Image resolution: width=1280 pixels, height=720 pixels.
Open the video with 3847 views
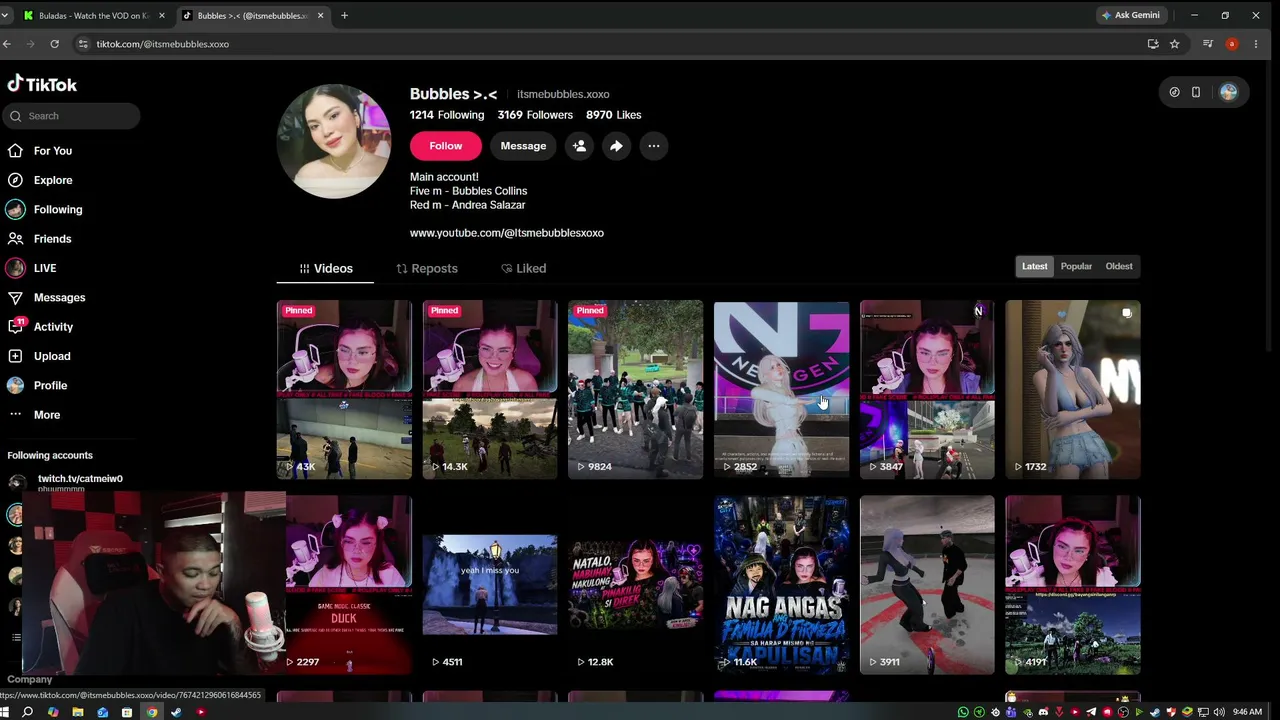[927, 390]
